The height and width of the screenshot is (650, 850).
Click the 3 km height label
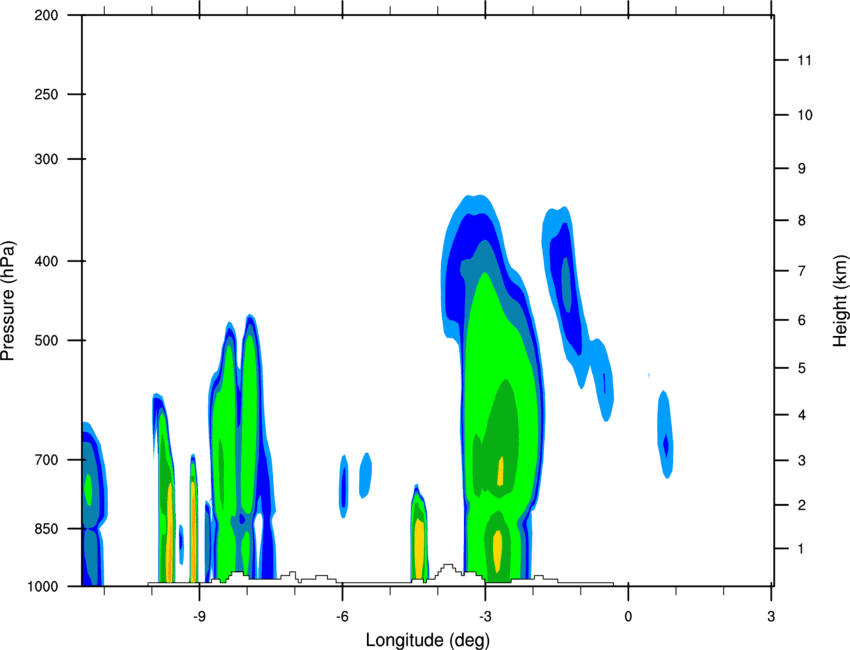click(802, 460)
